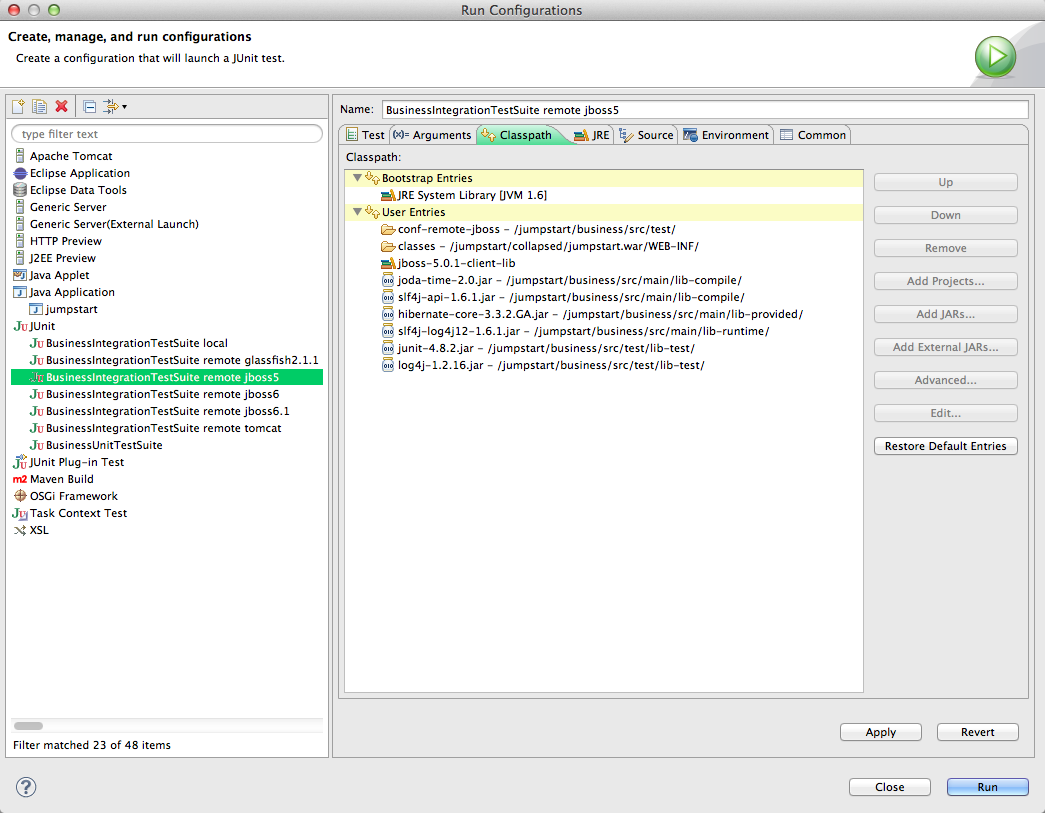Click the Collapse All toolbar icon
Image resolution: width=1045 pixels, height=813 pixels.
tap(89, 106)
